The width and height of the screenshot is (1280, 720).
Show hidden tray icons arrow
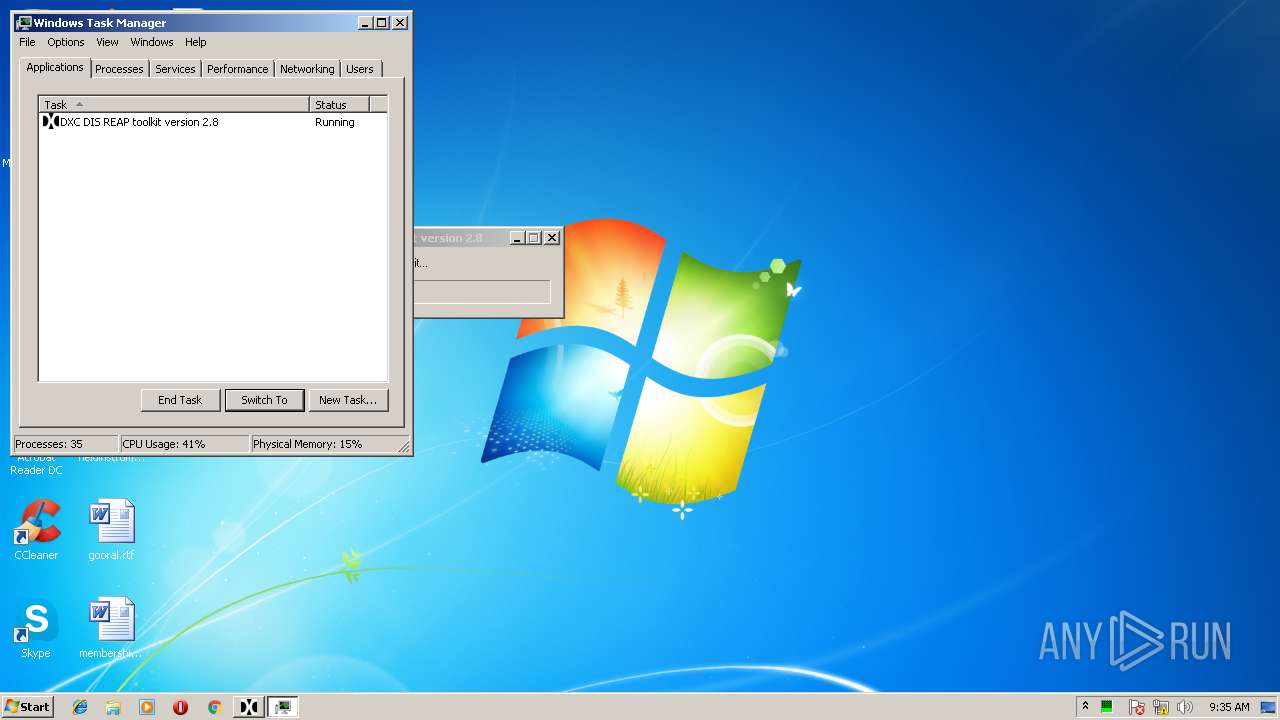(1085, 707)
